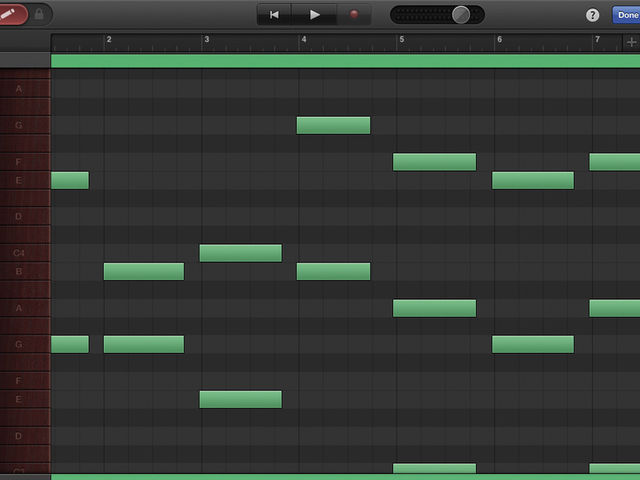Select the high G note in bar 4

click(x=333, y=125)
